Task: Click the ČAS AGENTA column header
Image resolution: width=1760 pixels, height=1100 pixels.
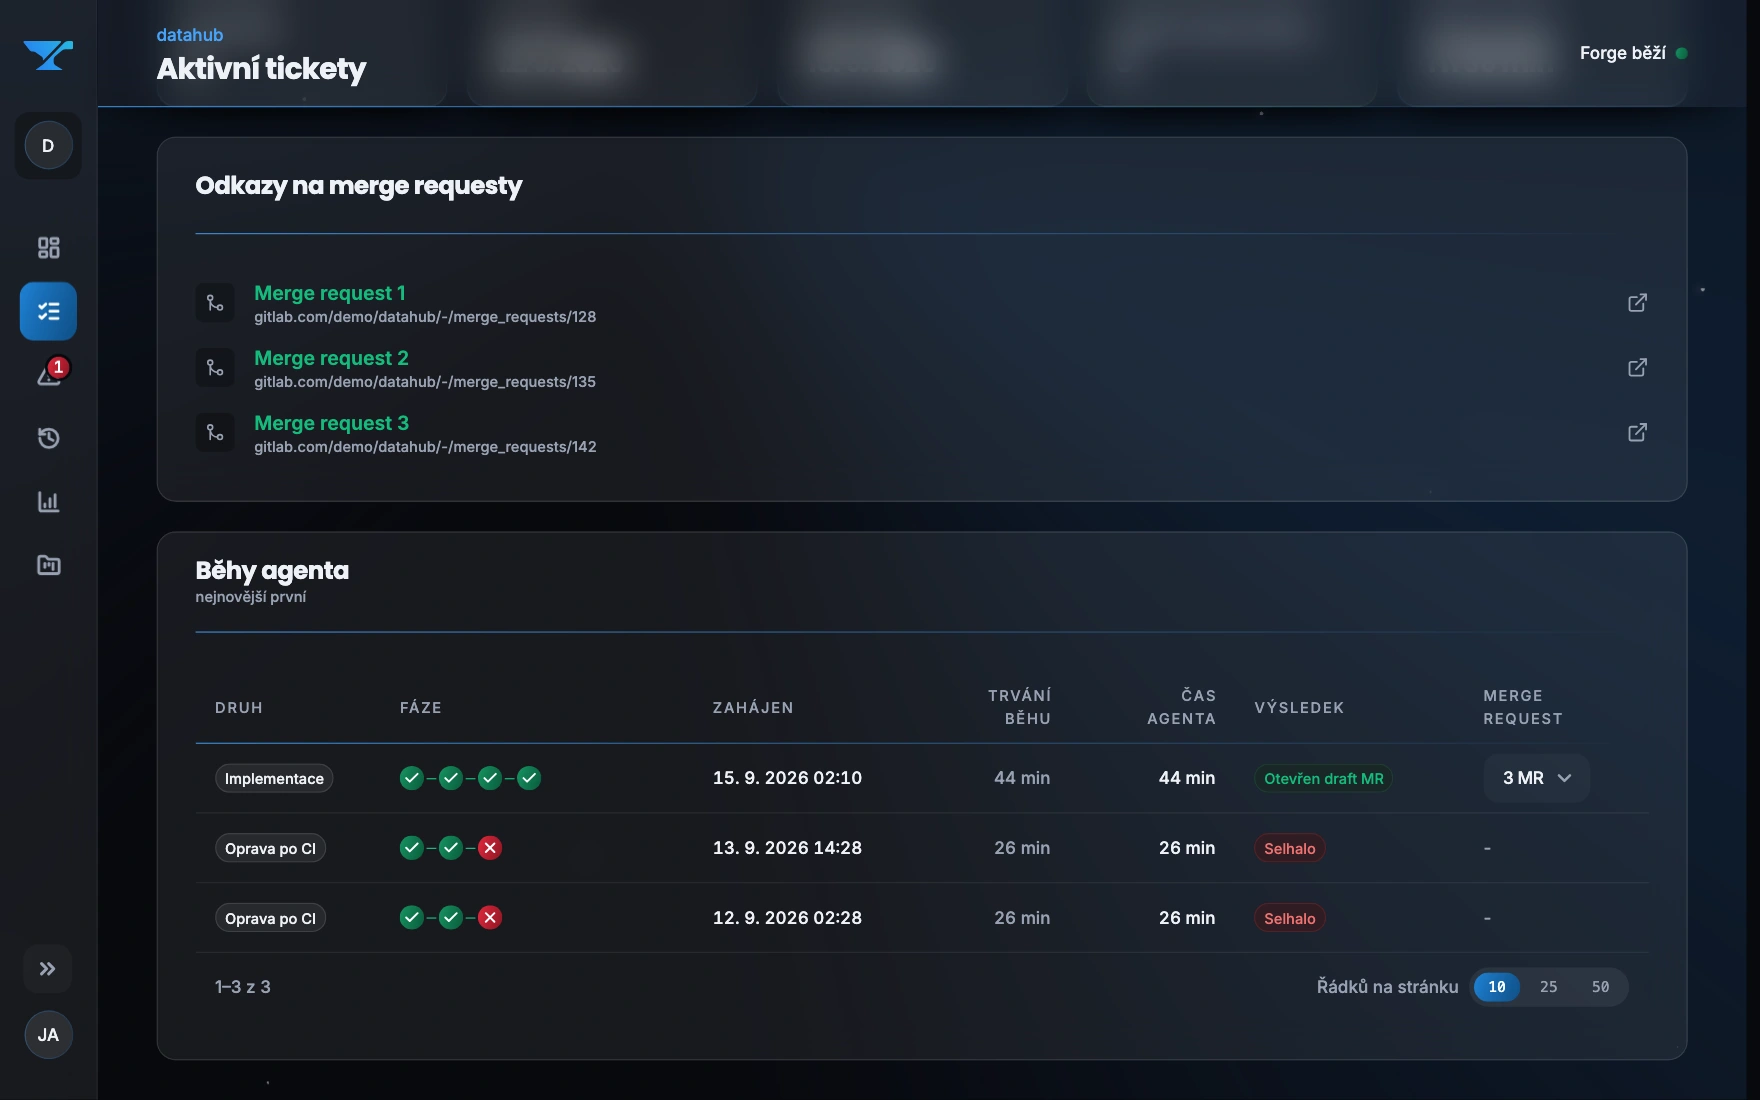Action: point(1181,707)
